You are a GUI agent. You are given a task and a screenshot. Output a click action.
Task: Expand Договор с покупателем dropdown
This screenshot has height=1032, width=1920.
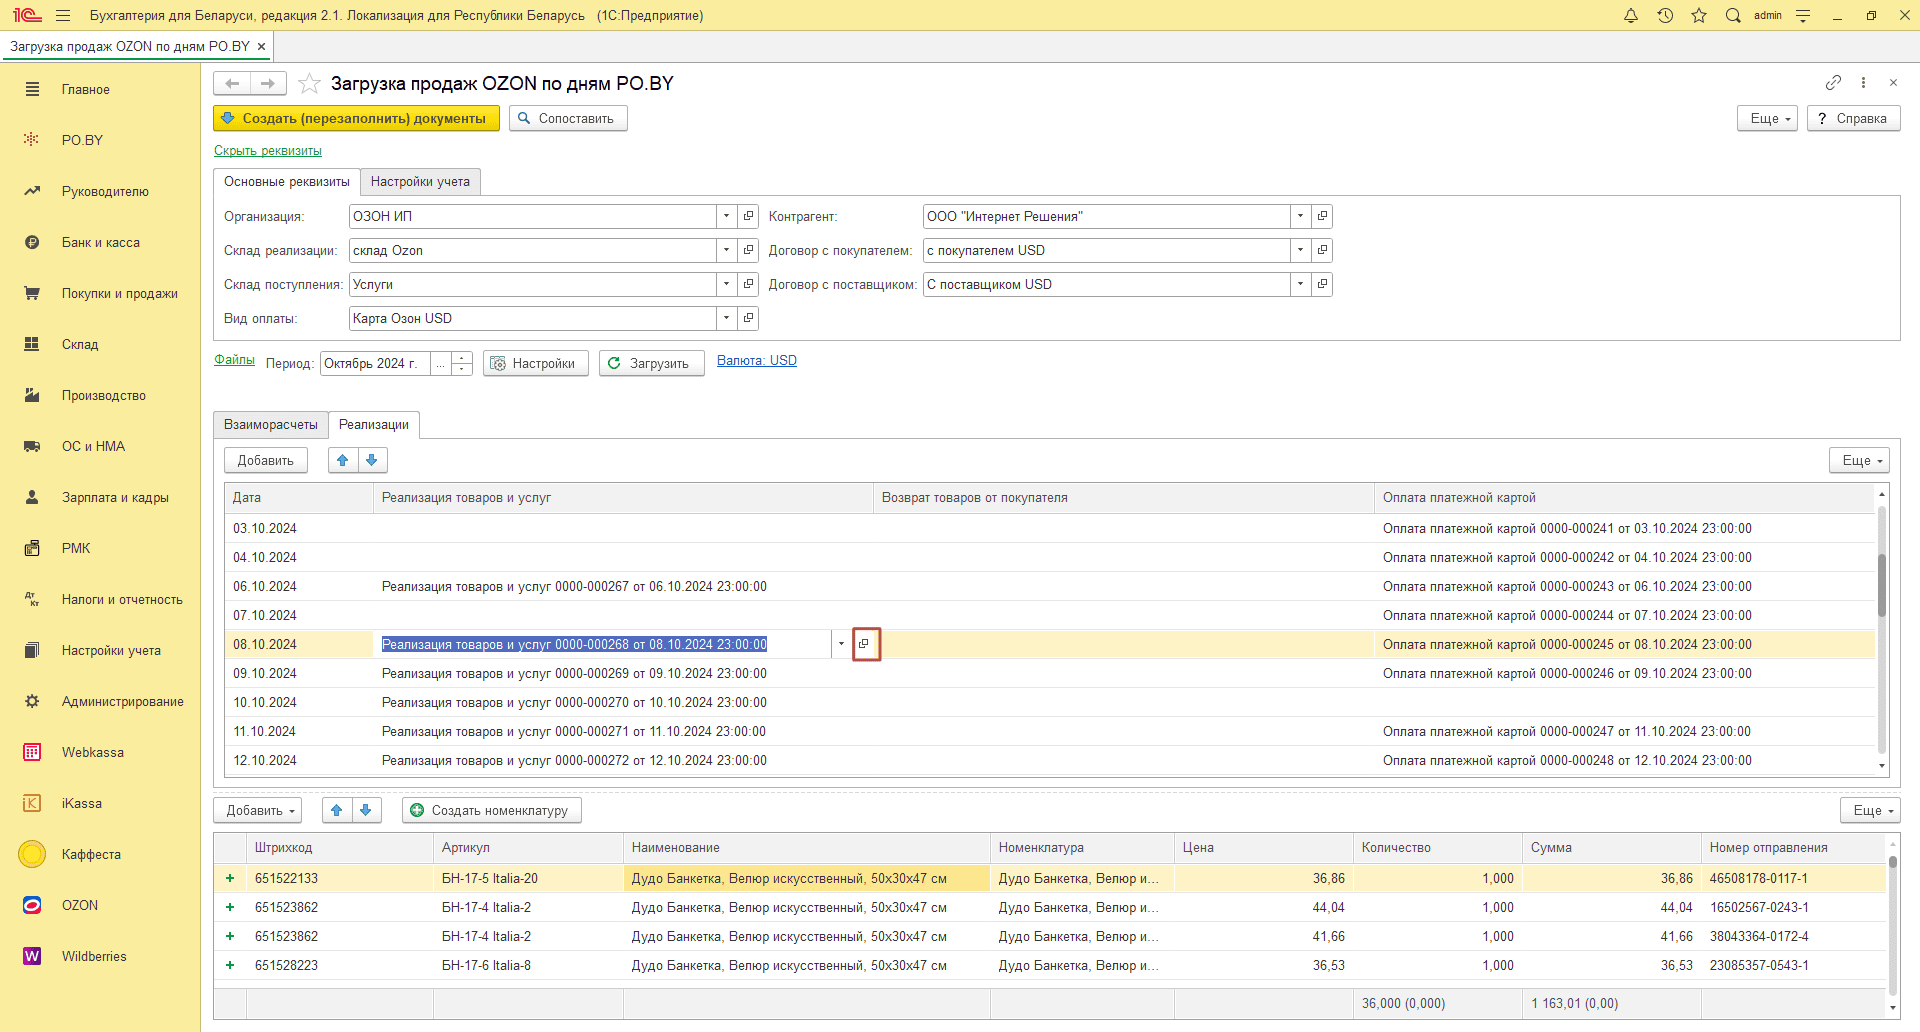(x=1300, y=250)
